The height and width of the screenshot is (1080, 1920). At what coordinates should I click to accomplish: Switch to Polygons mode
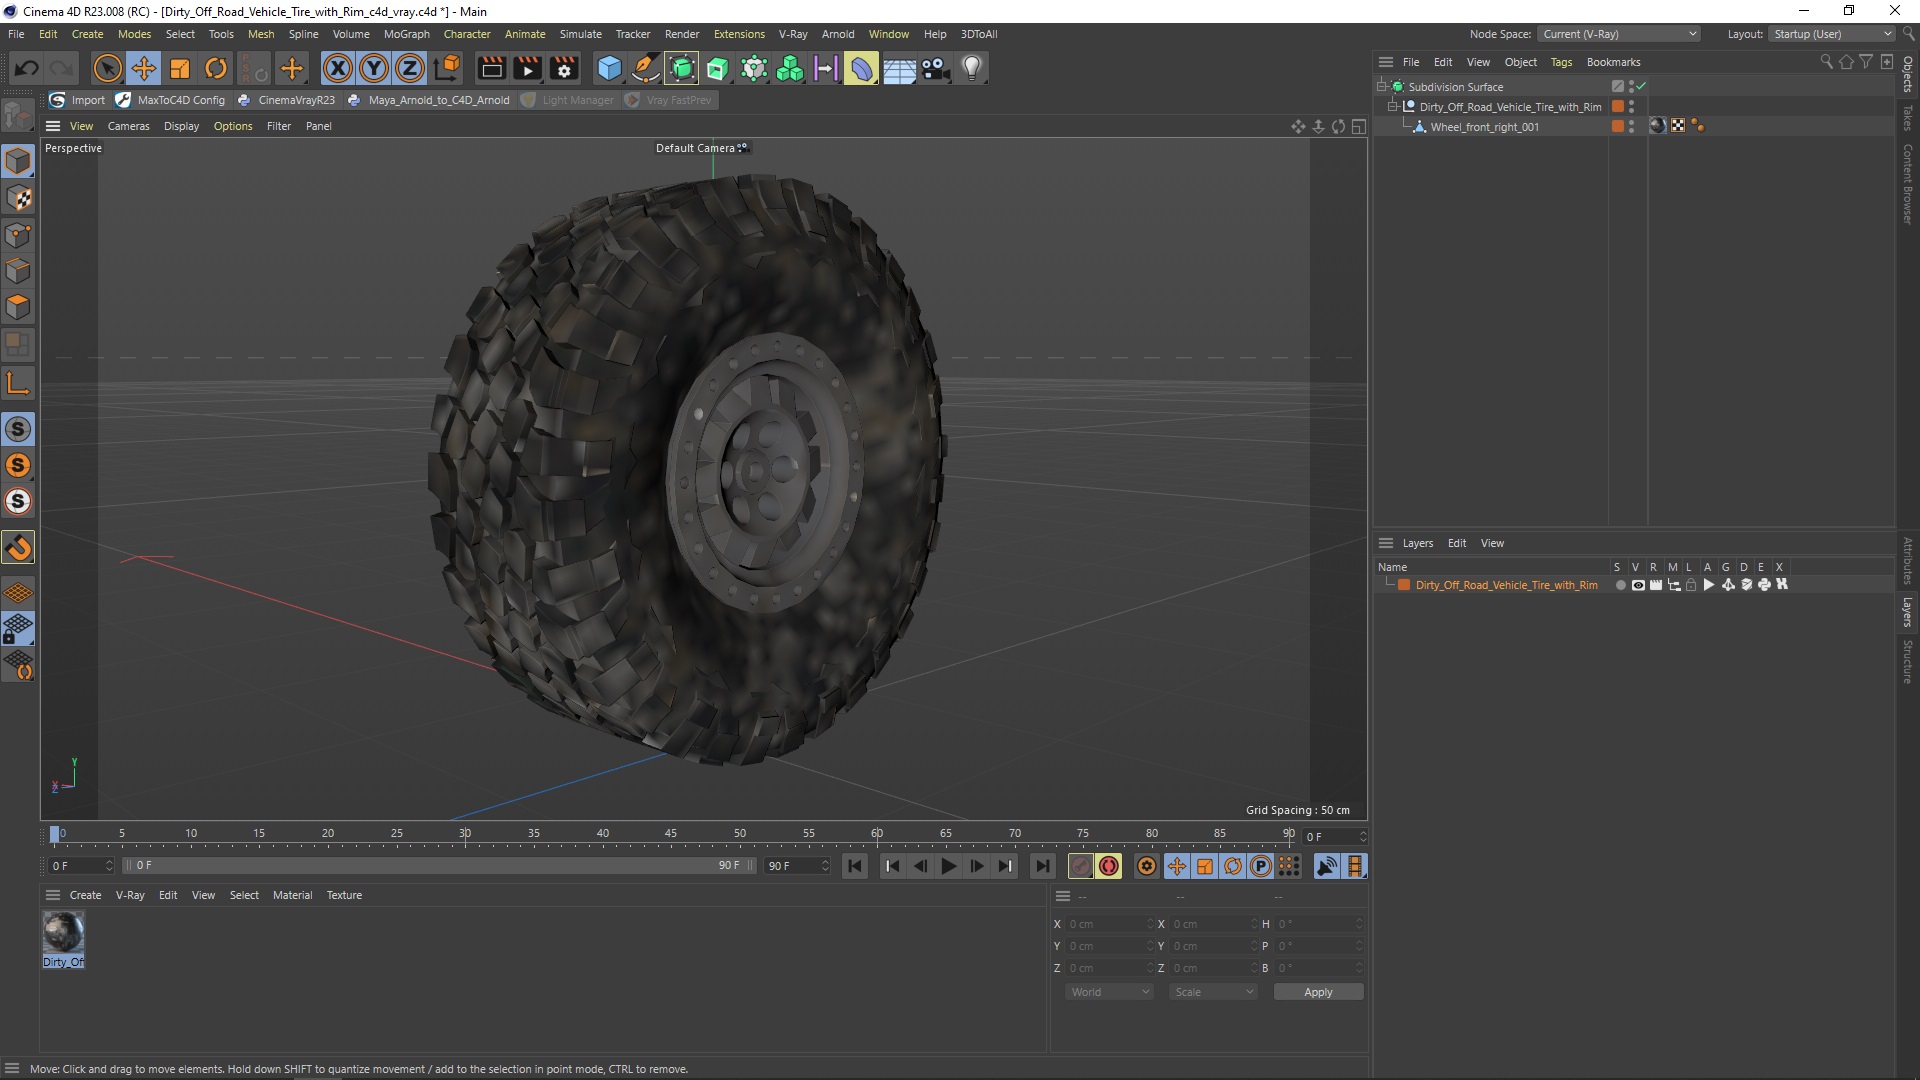click(x=18, y=307)
